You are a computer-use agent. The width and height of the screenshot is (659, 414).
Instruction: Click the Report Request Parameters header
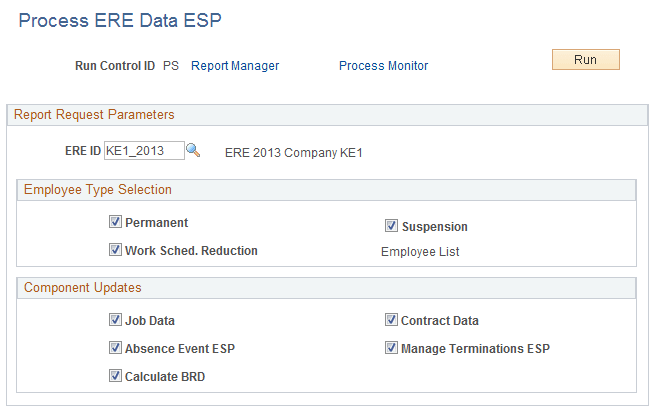tap(94, 115)
